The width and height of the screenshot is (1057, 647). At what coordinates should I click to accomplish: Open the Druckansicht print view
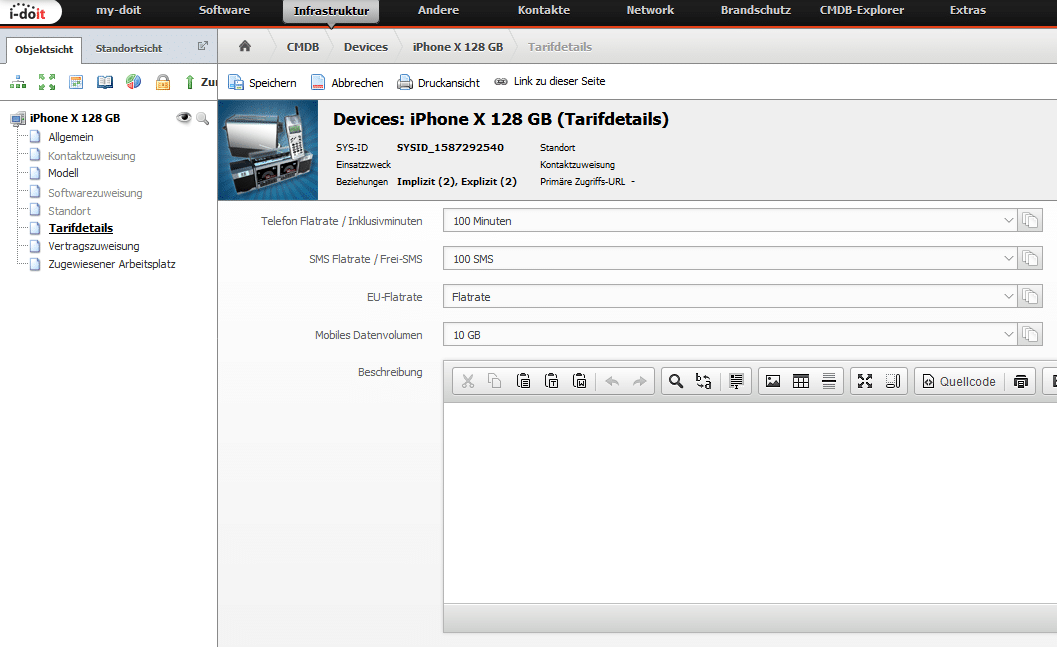pyautogui.click(x=438, y=82)
